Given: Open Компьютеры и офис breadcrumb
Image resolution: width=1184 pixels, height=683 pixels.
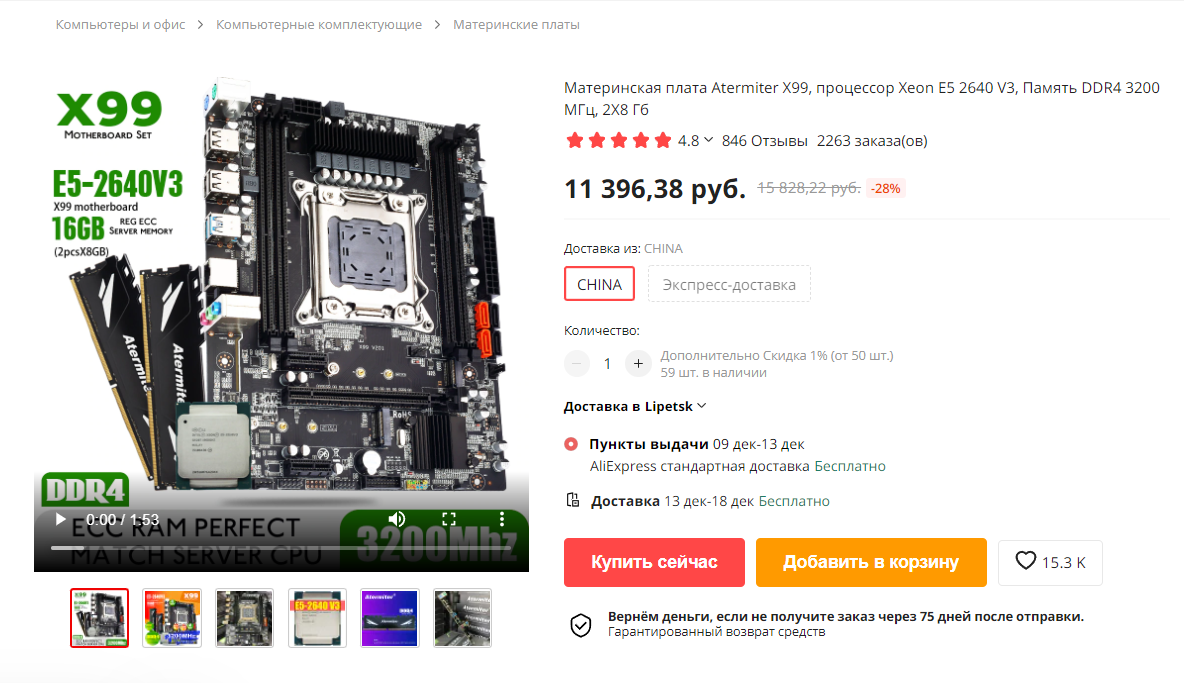Looking at the screenshot, I should (120, 25).
